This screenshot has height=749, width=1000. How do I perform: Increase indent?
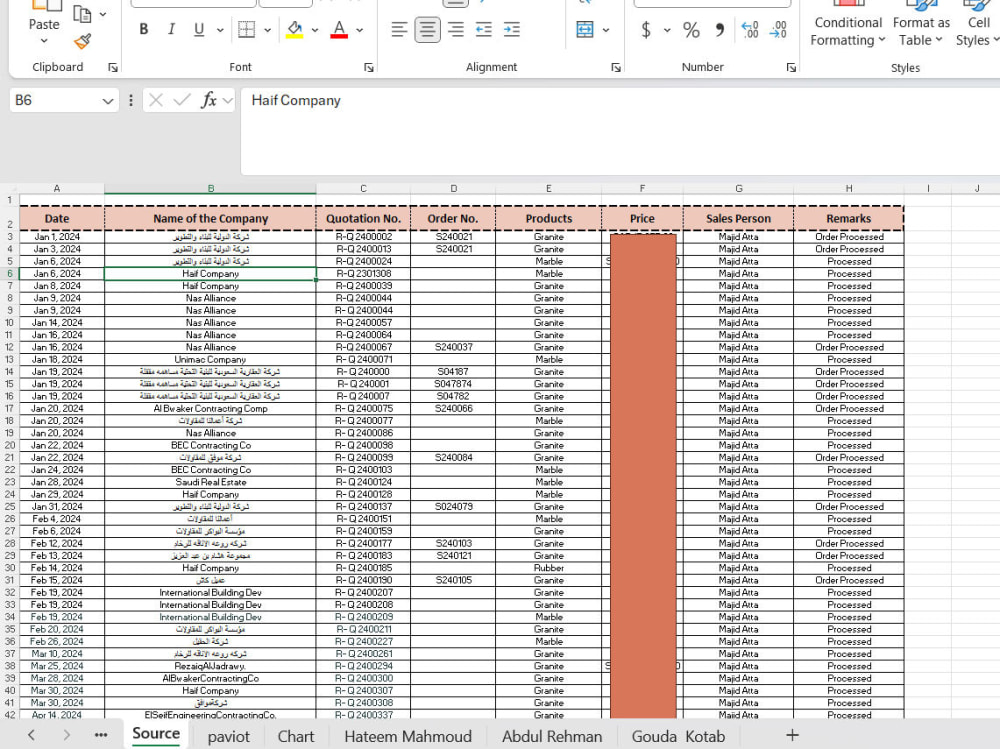pyautogui.click(x=511, y=29)
